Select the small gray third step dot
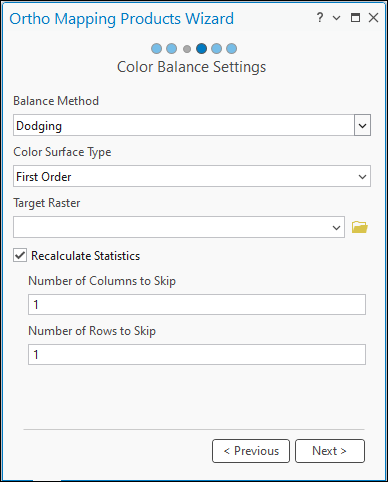This screenshot has height=482, width=388. click(x=187, y=49)
